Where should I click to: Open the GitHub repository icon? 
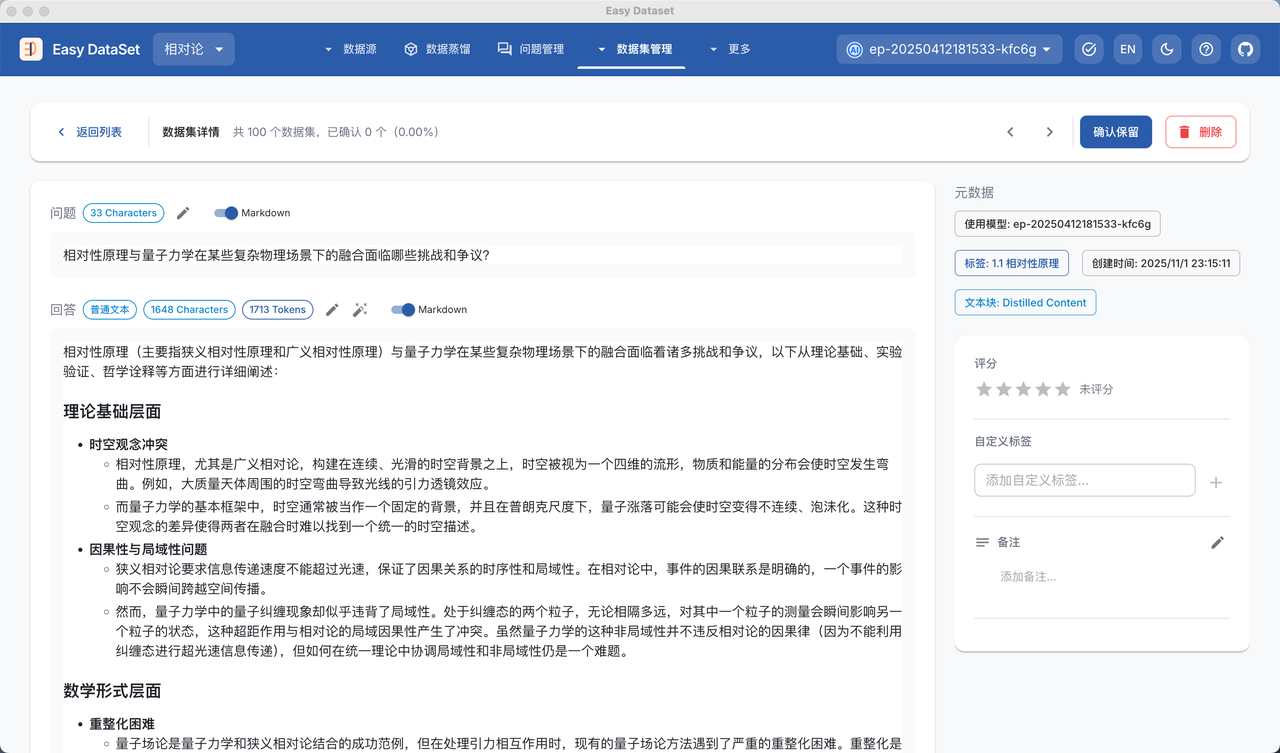click(1245, 49)
